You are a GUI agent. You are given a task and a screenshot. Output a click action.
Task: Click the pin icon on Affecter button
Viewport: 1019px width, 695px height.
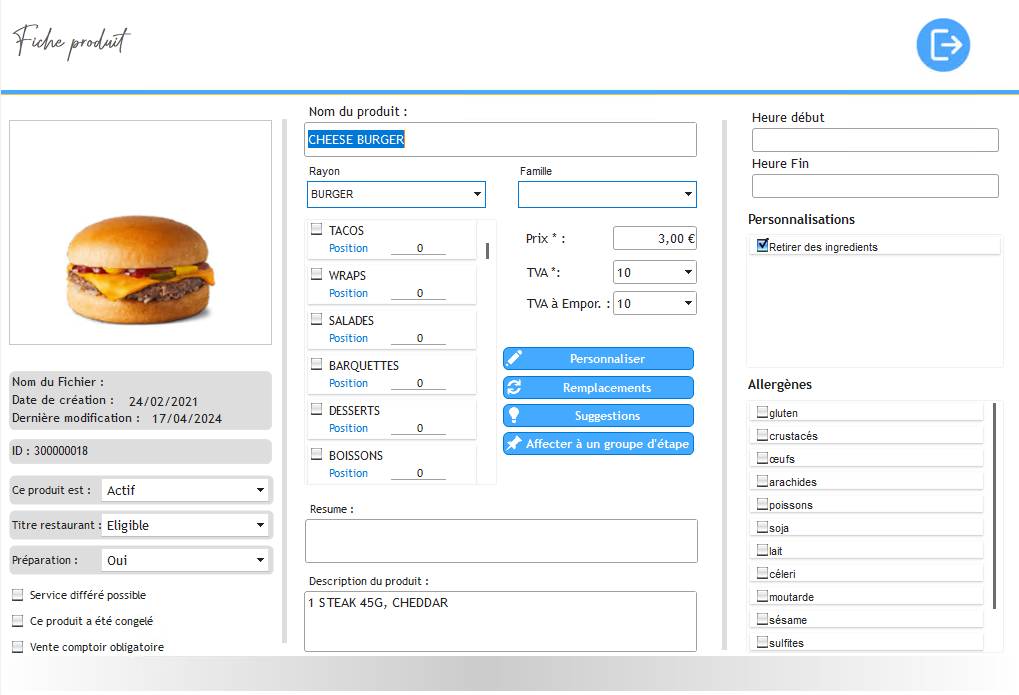[515, 444]
